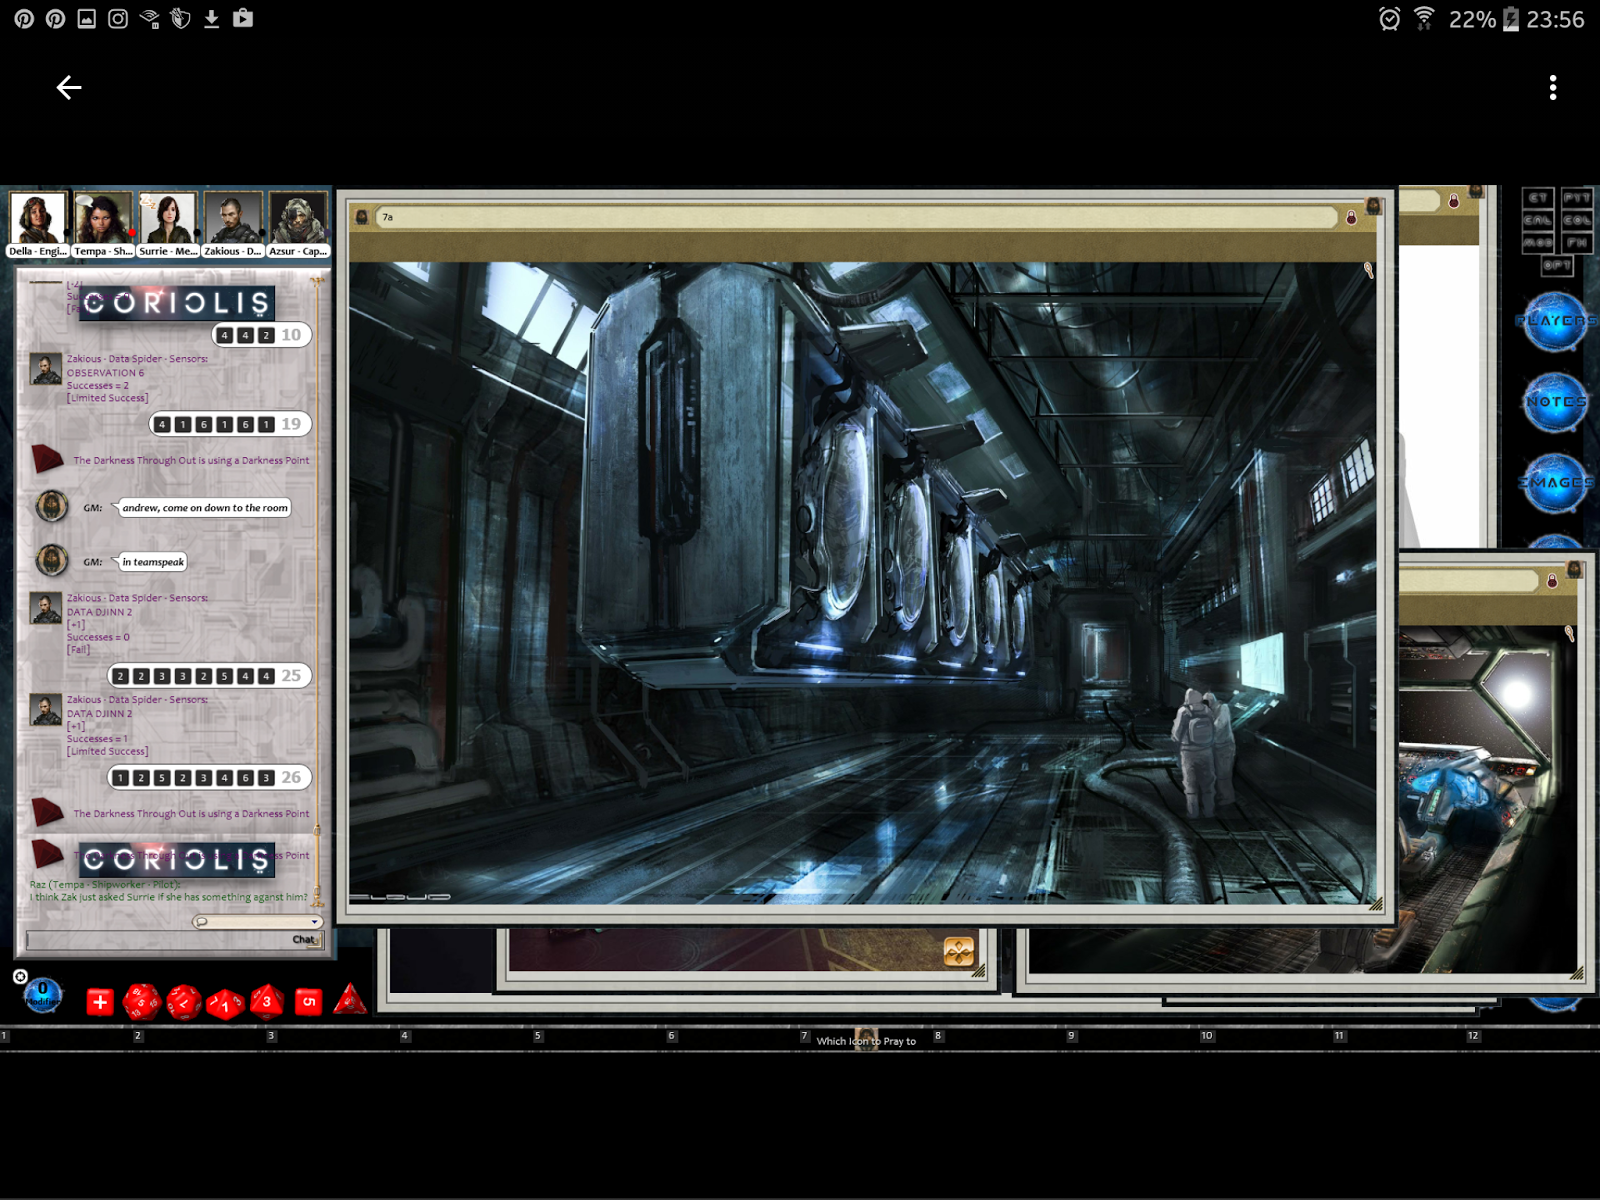
Task: Open the Images sidebar orb
Action: (1555, 482)
